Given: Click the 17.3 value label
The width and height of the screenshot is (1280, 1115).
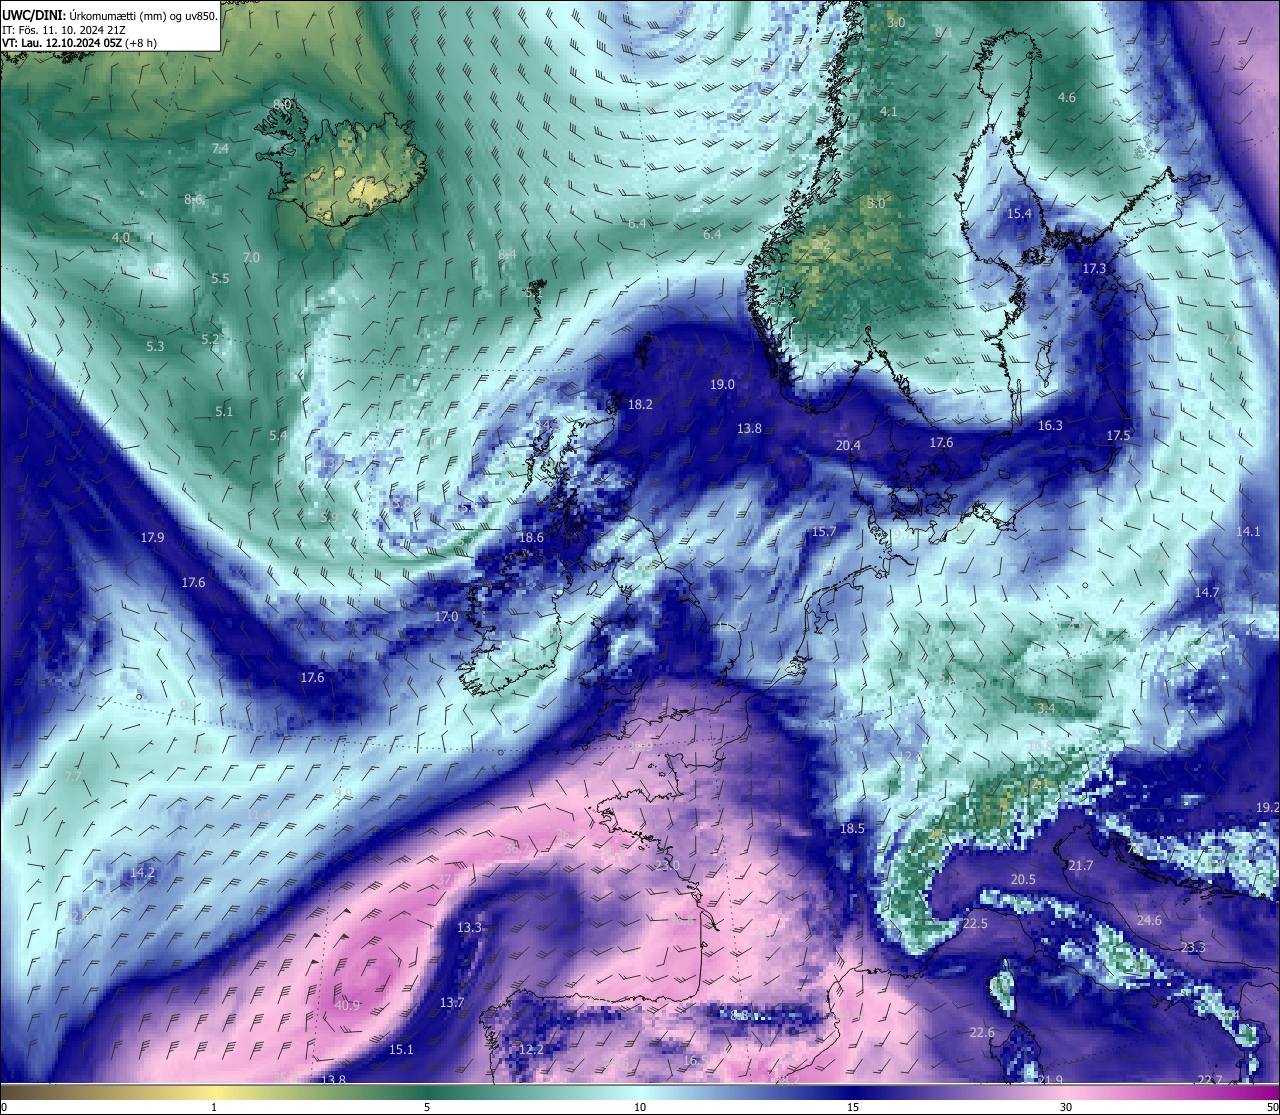Looking at the screenshot, I should 1094,269.
